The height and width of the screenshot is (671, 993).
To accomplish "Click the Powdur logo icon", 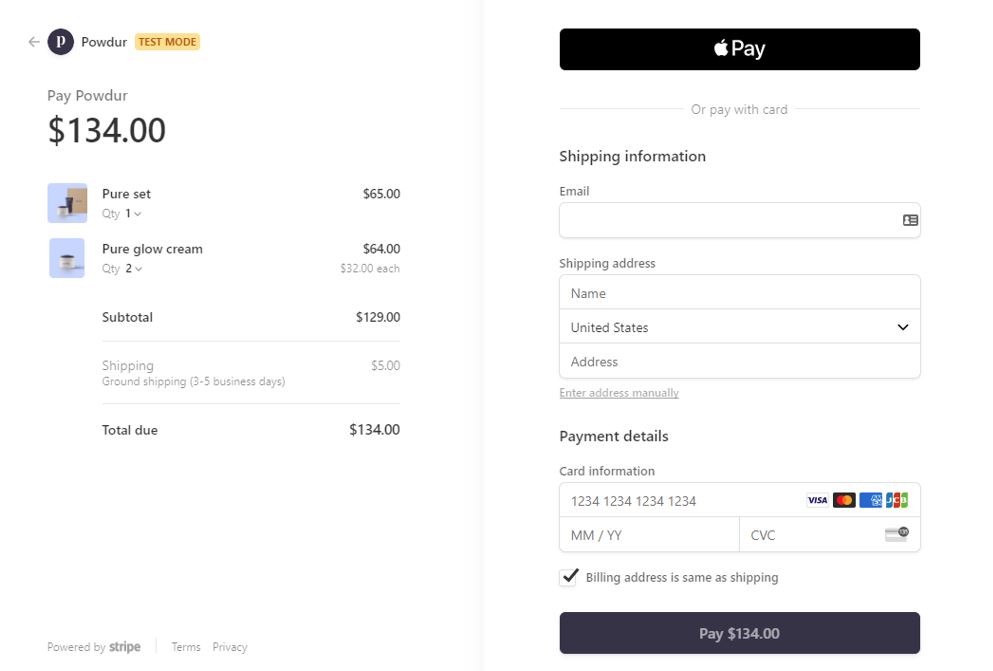I will [x=61, y=42].
